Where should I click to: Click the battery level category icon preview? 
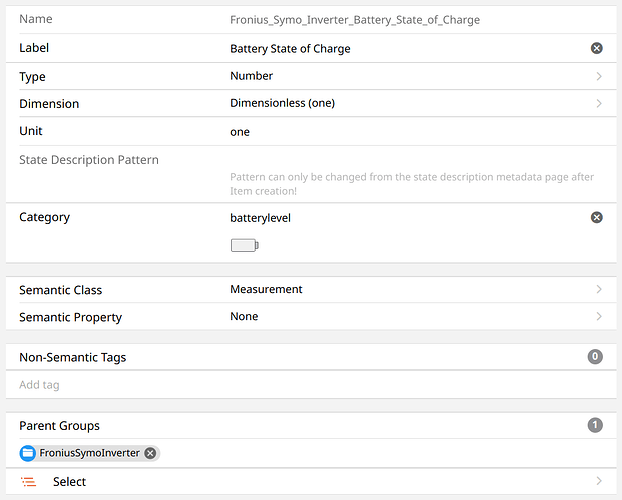[x=244, y=245]
